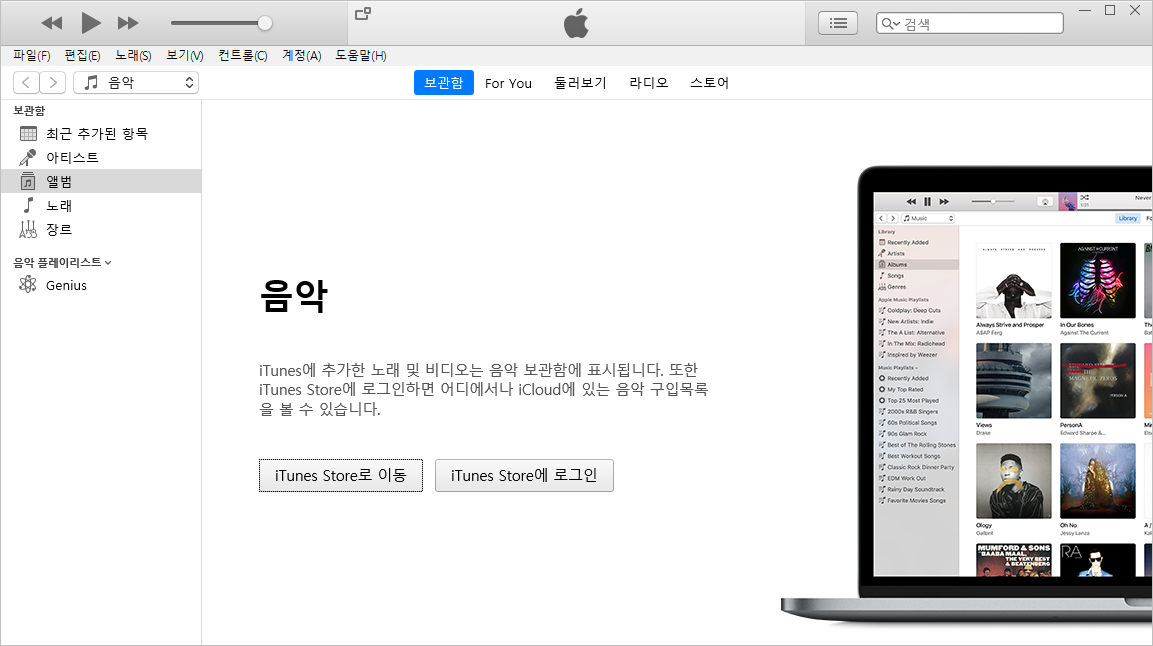
Task: Open the 컨트롤(C) menu
Action: (x=243, y=55)
